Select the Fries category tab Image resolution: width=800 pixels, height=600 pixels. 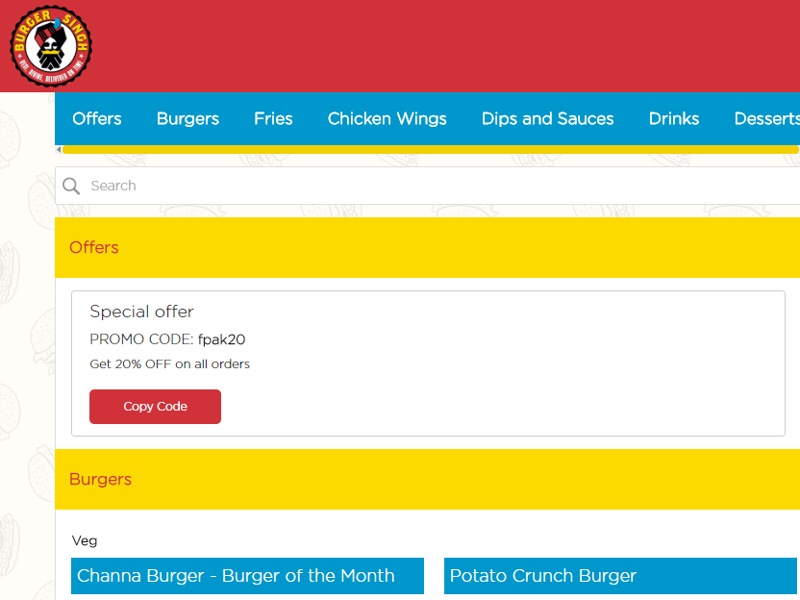[x=273, y=119]
